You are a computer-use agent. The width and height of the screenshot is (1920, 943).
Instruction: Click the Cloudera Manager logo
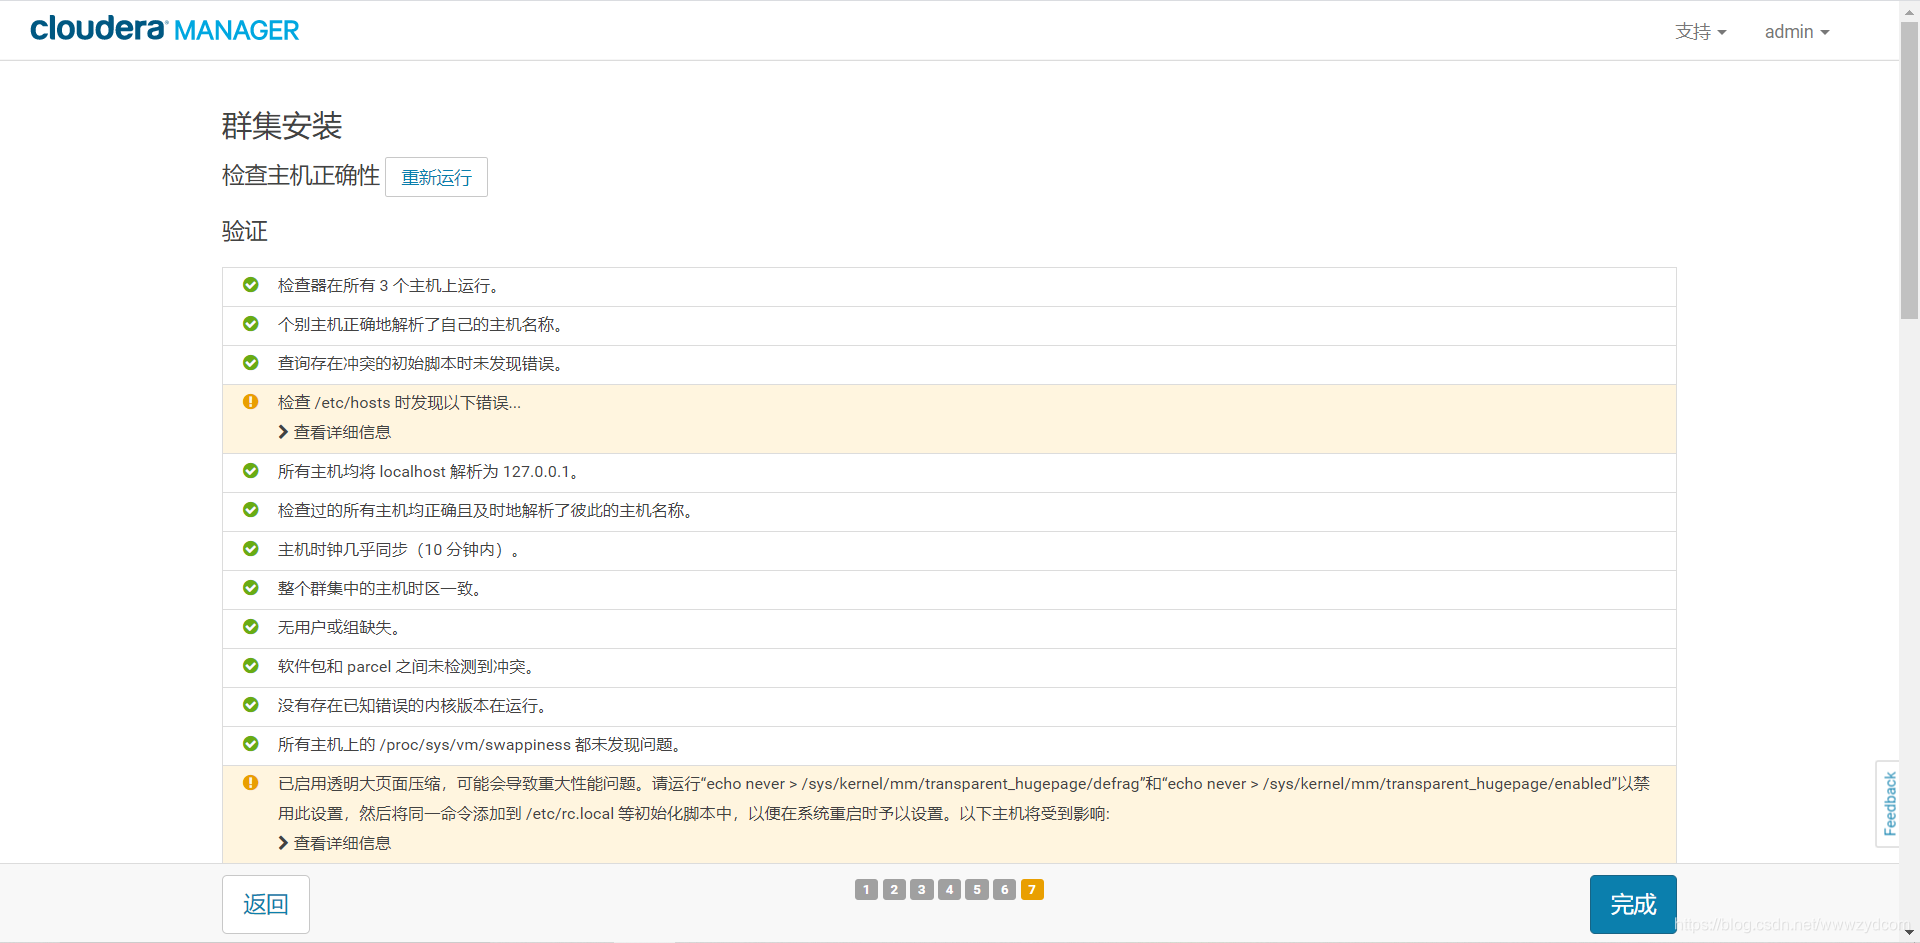(165, 29)
